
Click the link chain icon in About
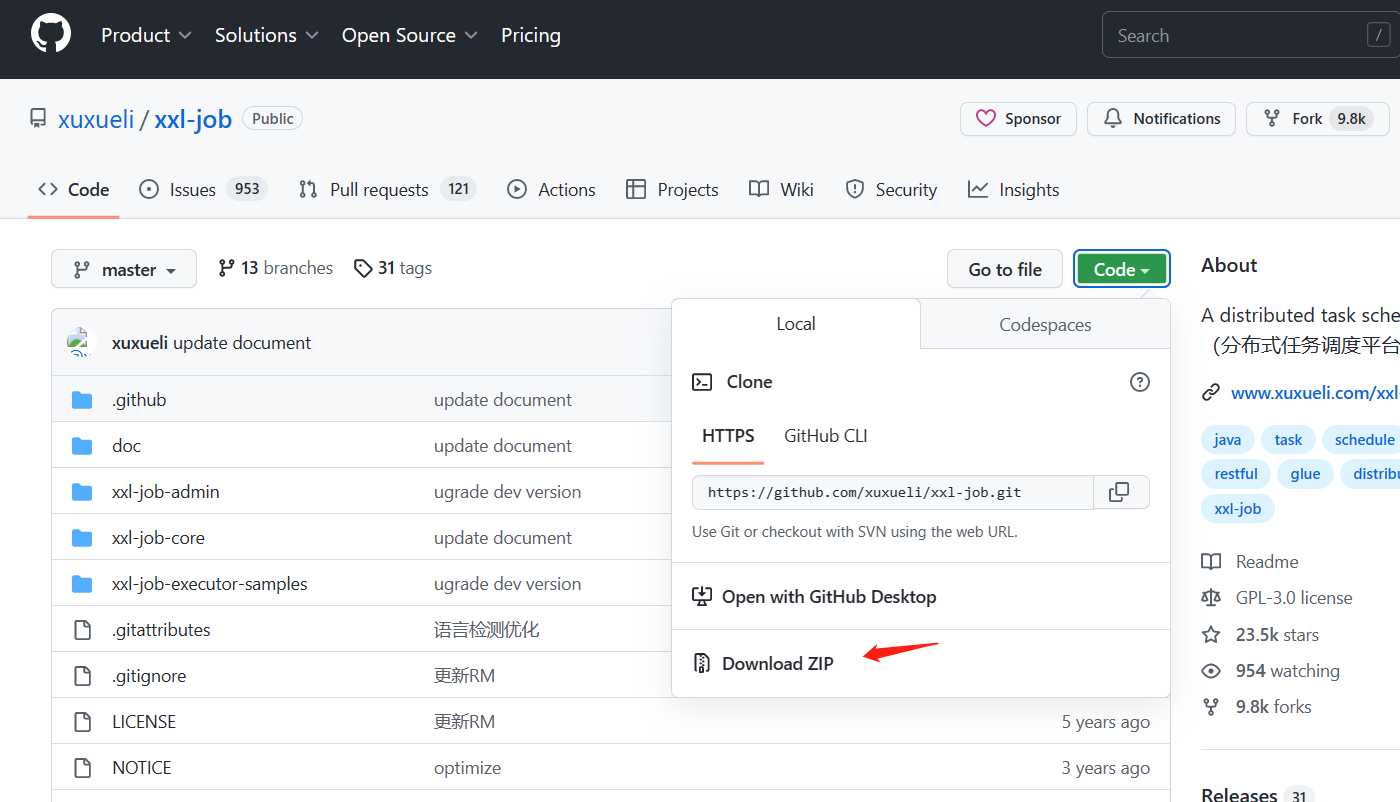click(x=1211, y=393)
